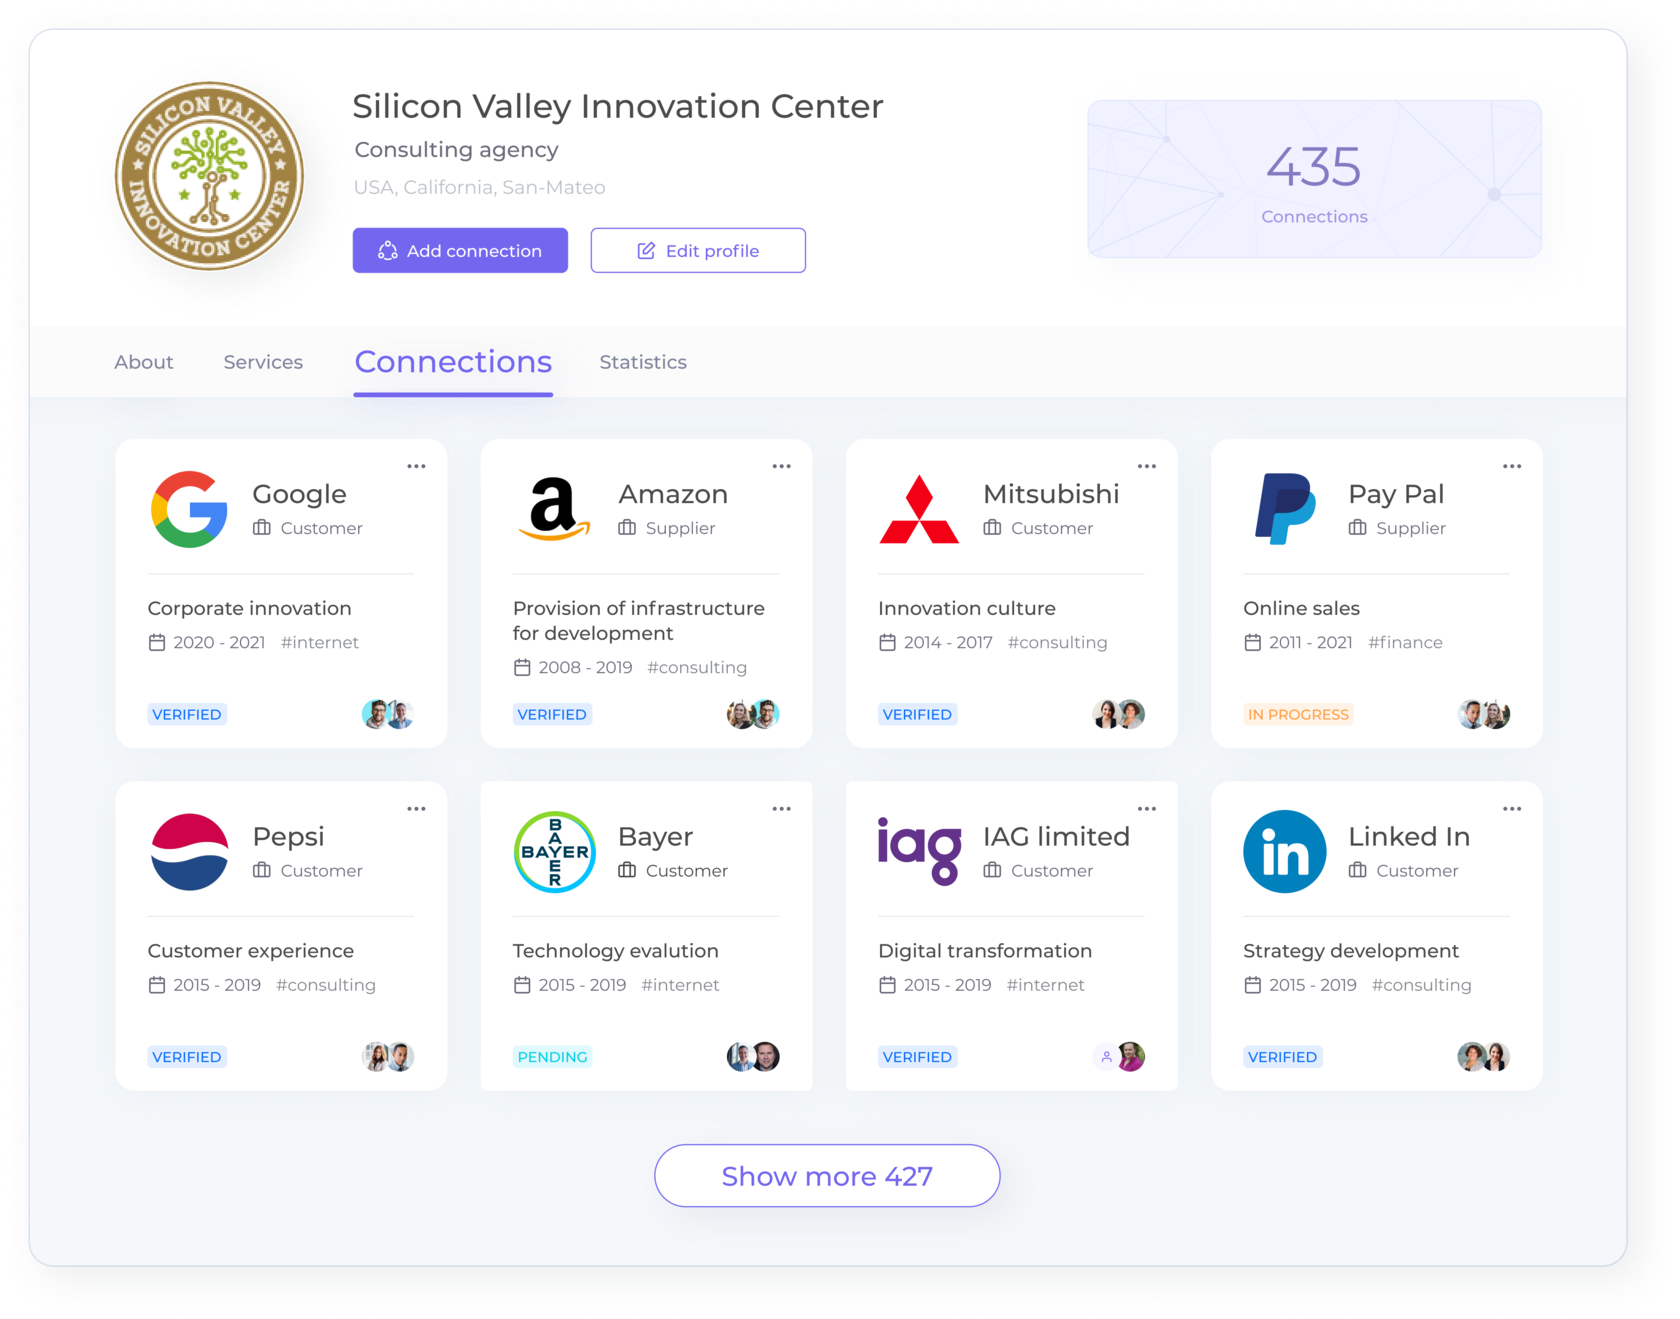Click the member avatars on Google card

click(388, 714)
